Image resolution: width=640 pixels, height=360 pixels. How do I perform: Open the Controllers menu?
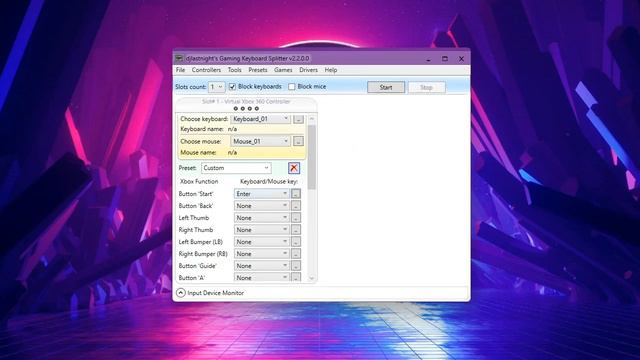pyautogui.click(x=206, y=70)
